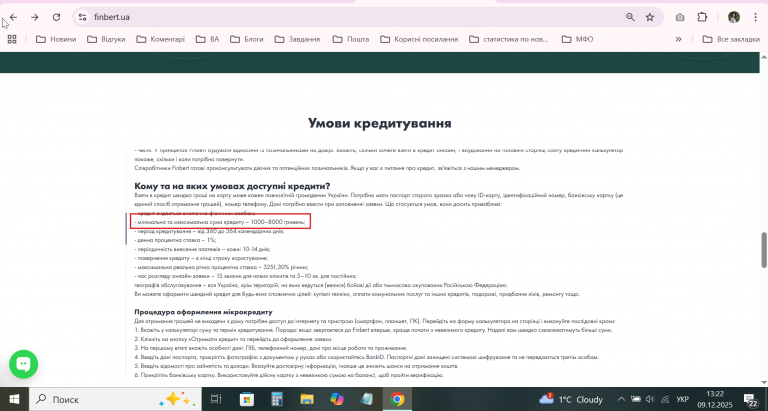Image resolution: width=768 pixels, height=411 pixels.
Task: Switch to Chrome on the taskbar
Action: (x=397, y=399)
